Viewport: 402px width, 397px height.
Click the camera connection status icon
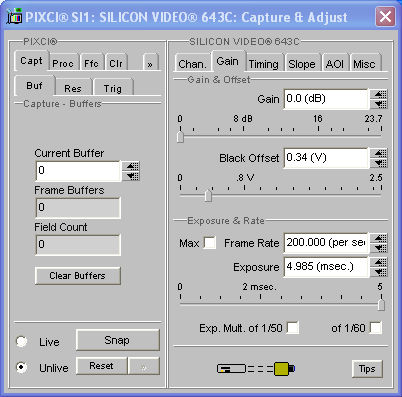(x=256, y=368)
